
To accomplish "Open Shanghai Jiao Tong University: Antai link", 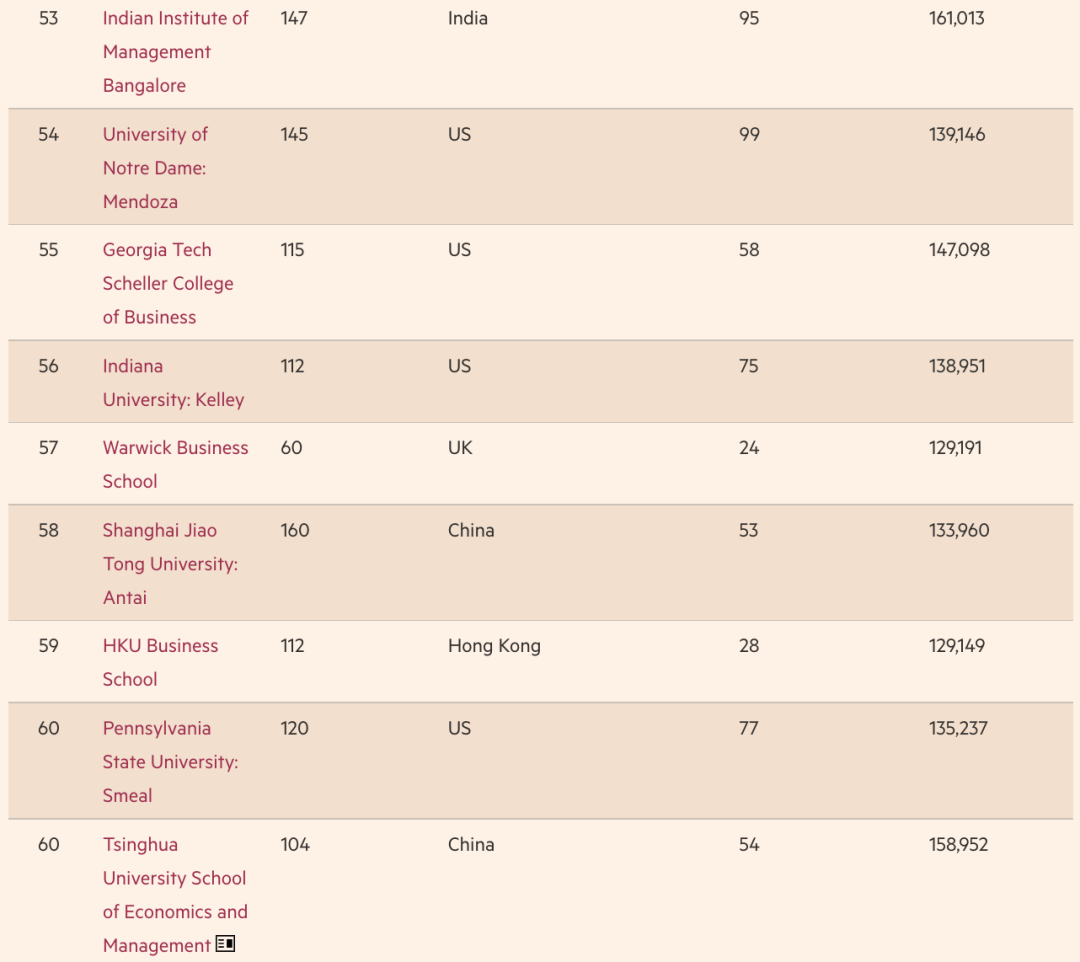I will click(170, 564).
